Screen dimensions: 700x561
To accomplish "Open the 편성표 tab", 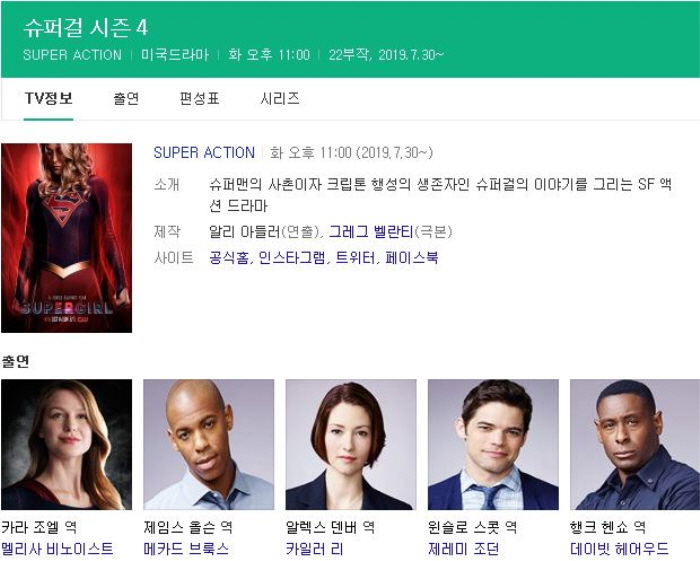I will [x=199, y=98].
